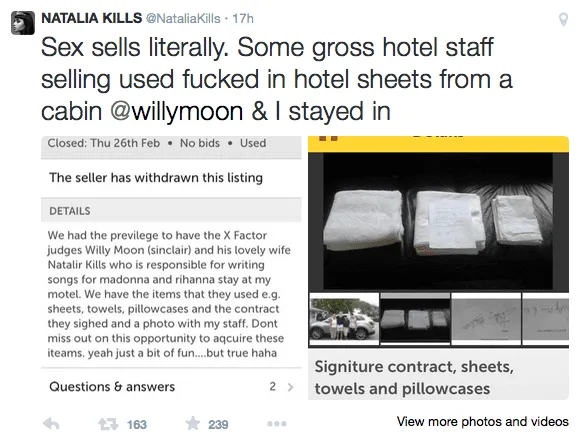580x443 pixels.
Task: Open the Questions & answers row
Action: click(x=171, y=386)
